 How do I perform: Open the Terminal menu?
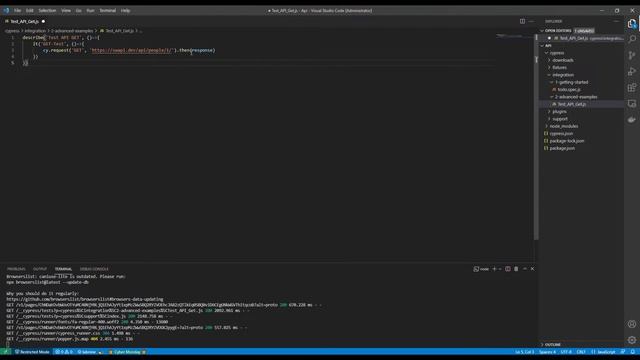(x=108, y=11)
